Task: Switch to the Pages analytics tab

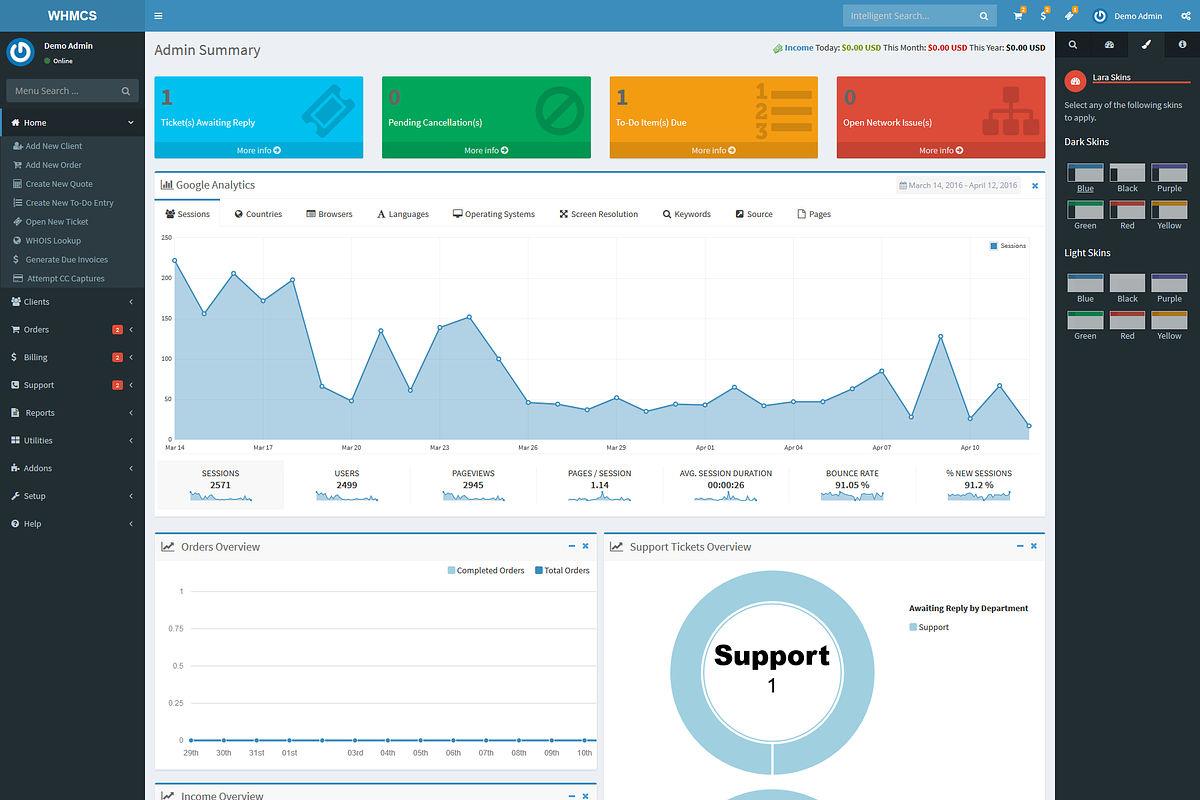Action: (x=814, y=214)
